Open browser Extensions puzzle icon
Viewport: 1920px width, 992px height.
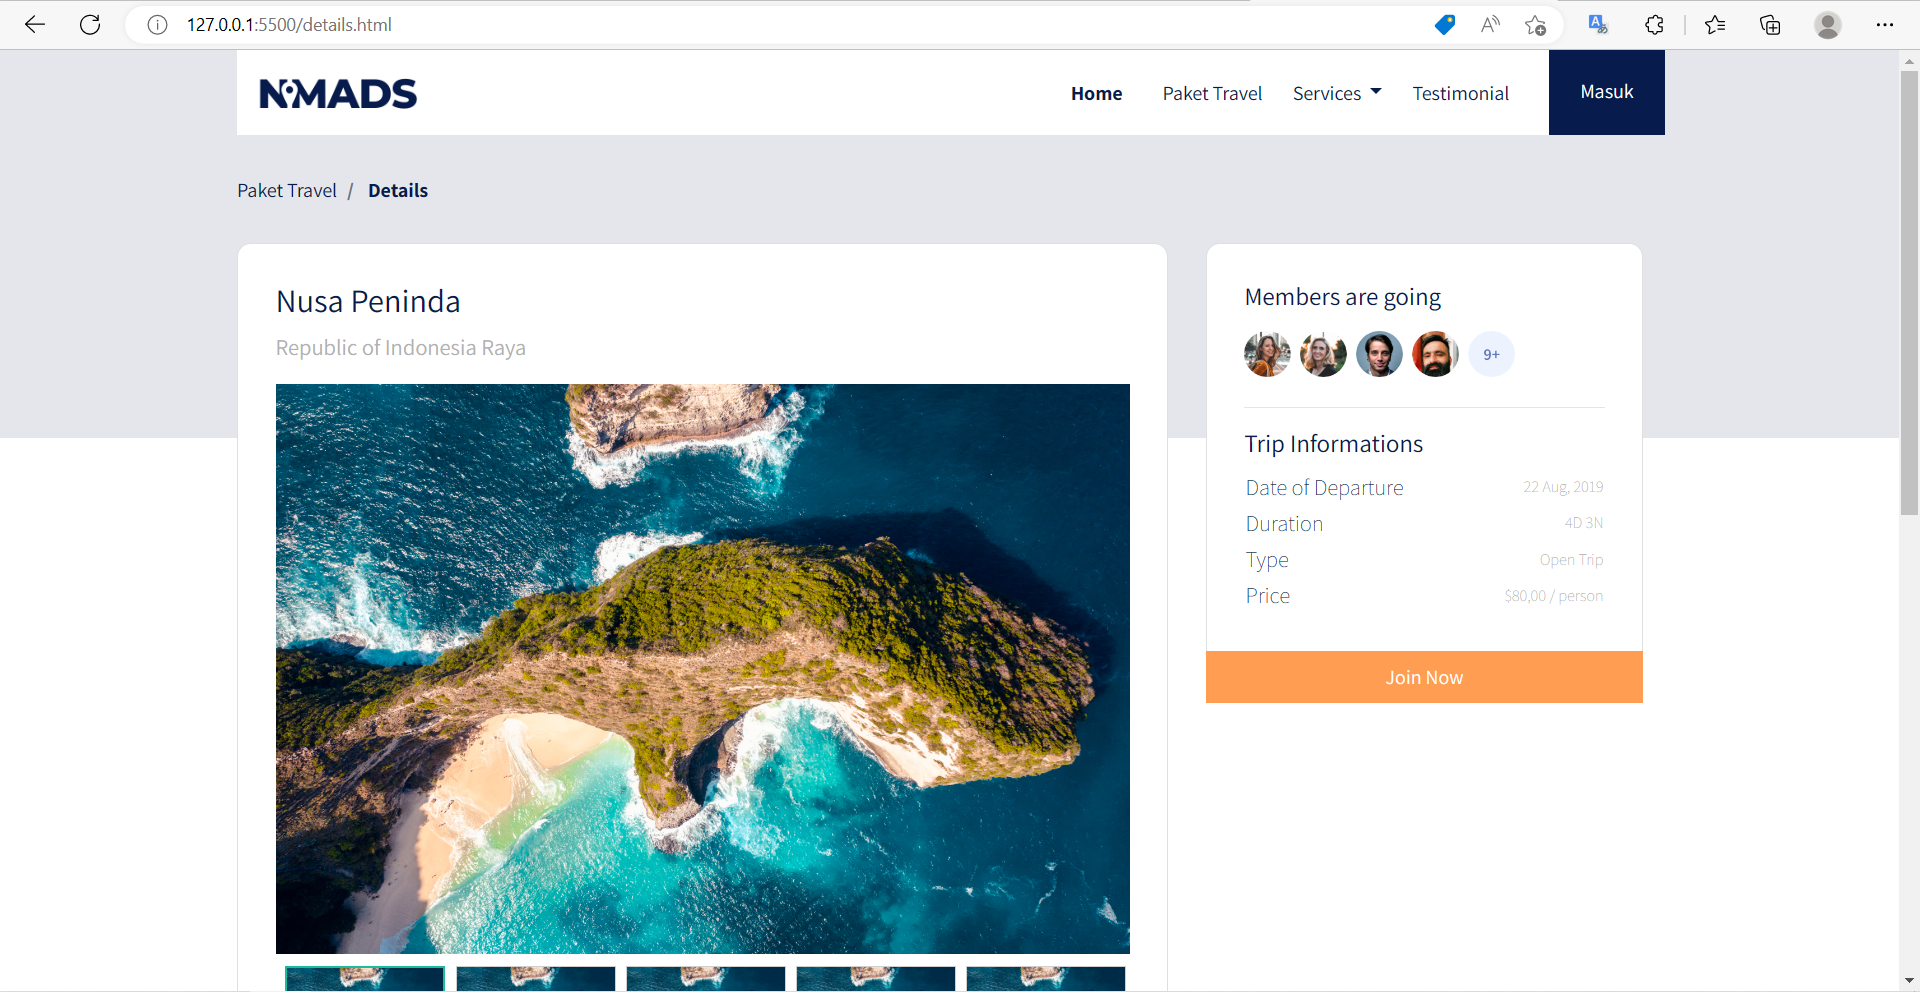(x=1654, y=25)
